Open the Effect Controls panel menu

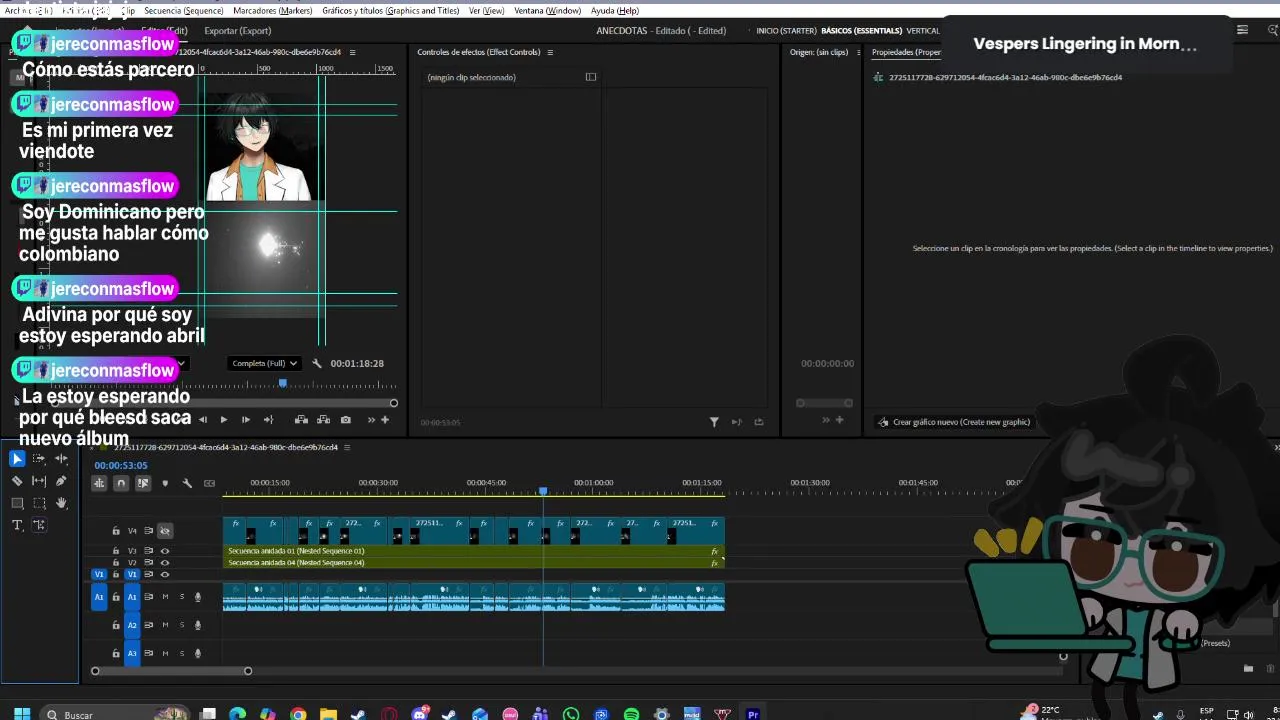click(550, 52)
